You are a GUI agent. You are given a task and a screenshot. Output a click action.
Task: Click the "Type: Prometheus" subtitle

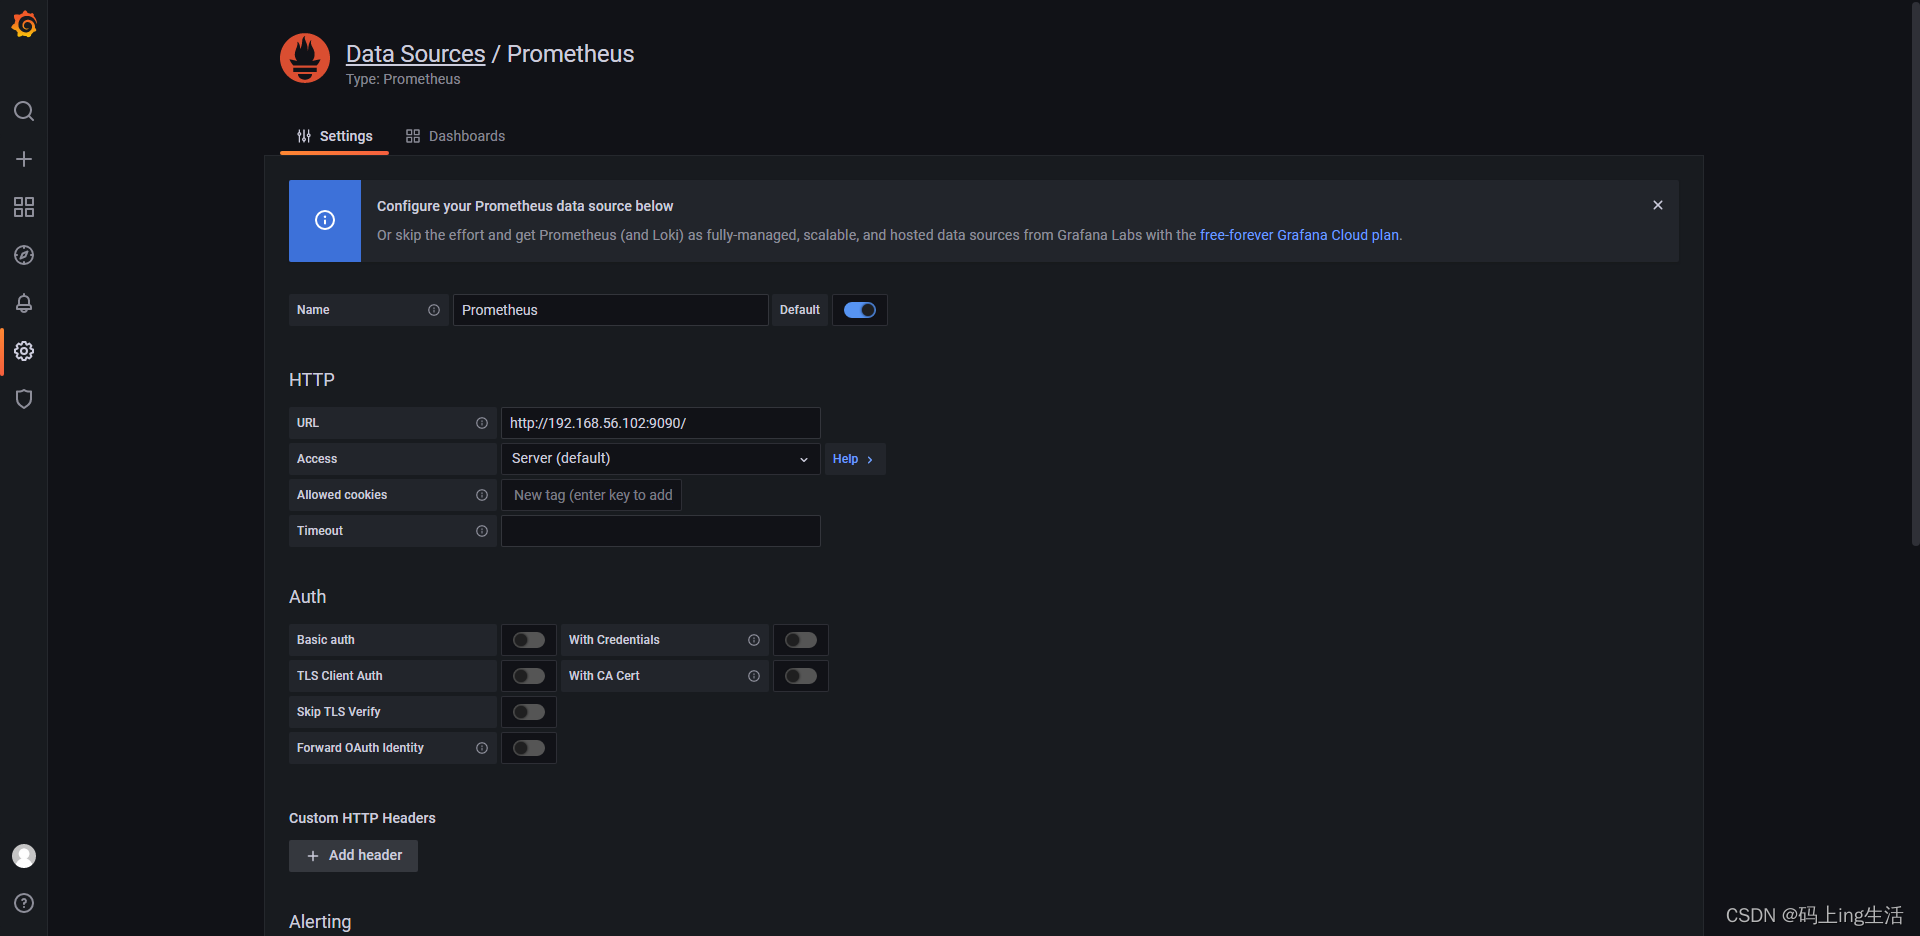(x=403, y=79)
